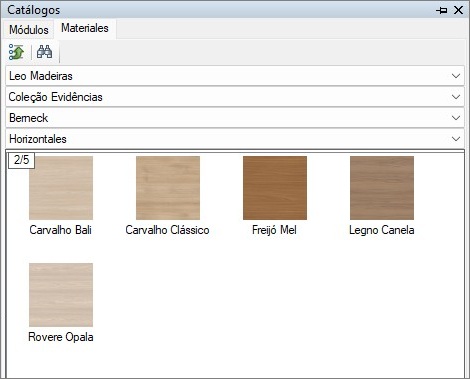The image size is (470, 379).
Task: Click the Rovere Opala label
Action: point(61,337)
